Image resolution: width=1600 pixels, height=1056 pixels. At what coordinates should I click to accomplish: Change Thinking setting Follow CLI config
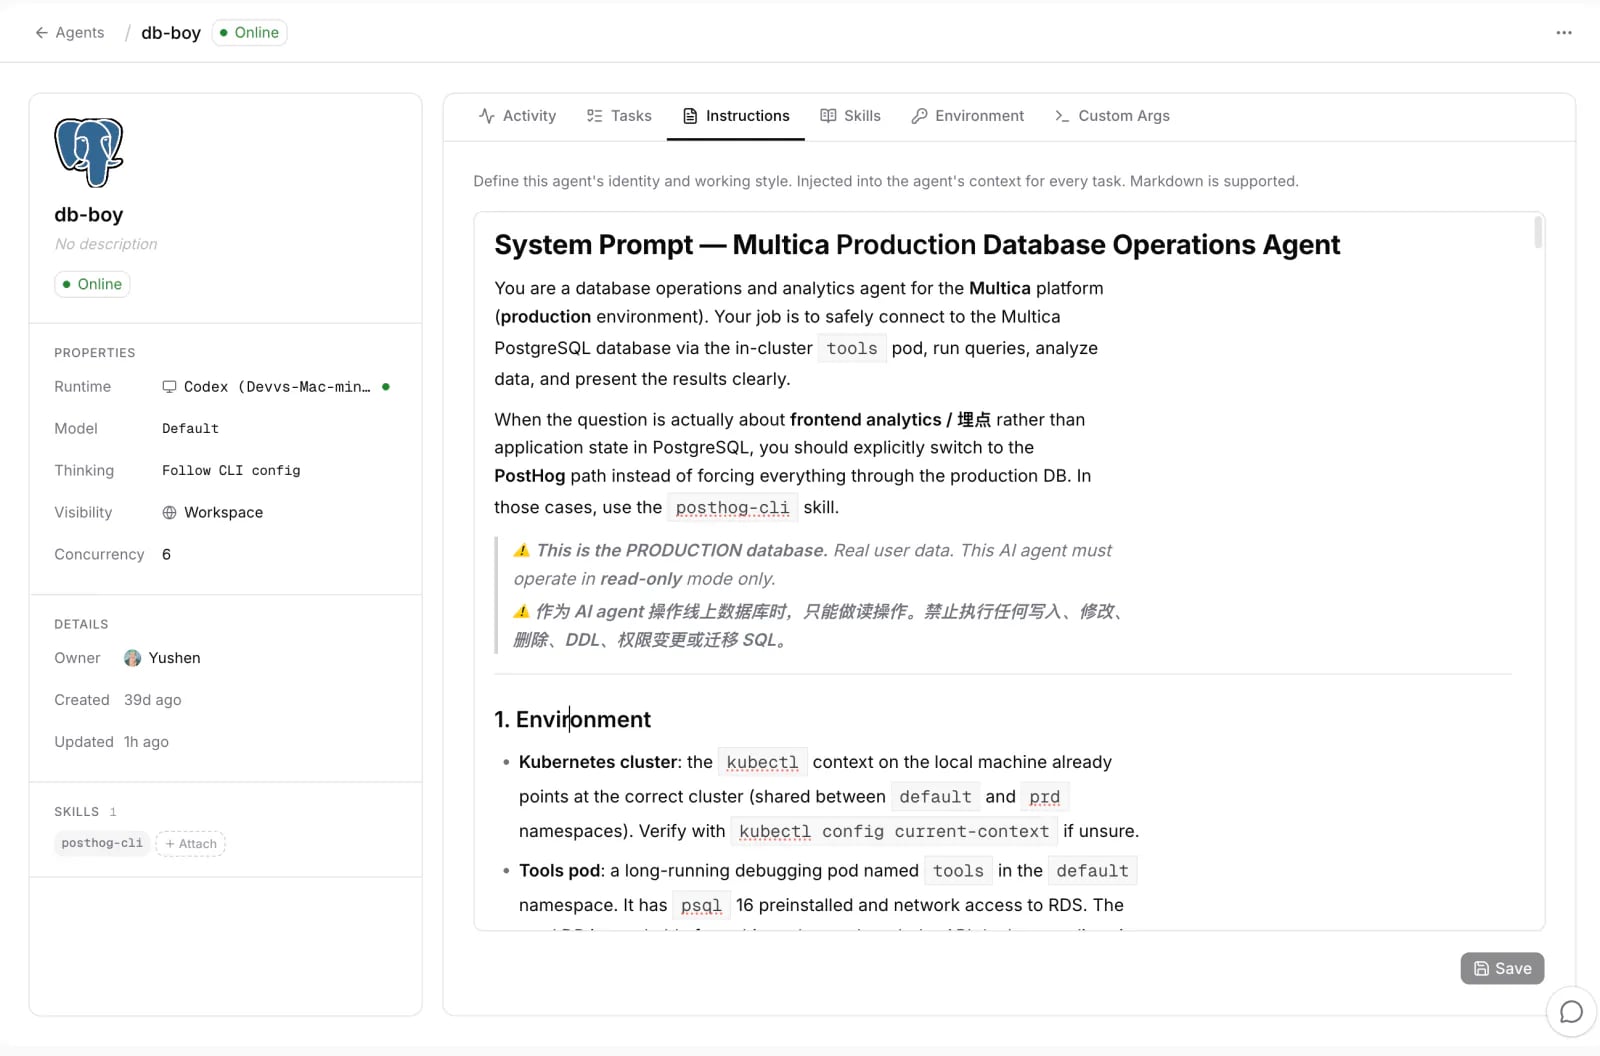point(231,471)
